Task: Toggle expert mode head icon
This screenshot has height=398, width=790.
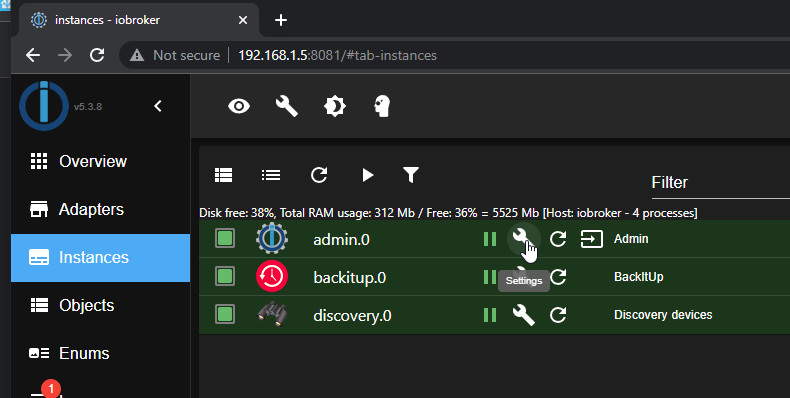Action: click(382, 106)
